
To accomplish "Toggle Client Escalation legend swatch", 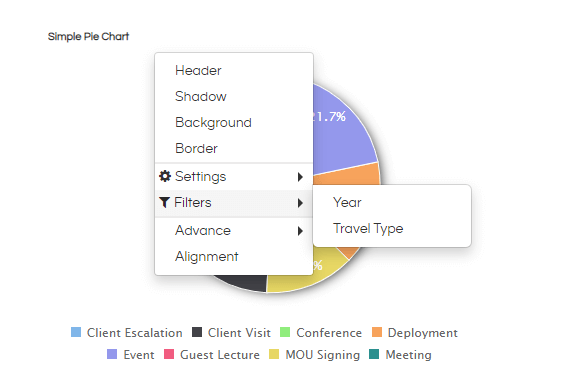I will click(x=76, y=332).
